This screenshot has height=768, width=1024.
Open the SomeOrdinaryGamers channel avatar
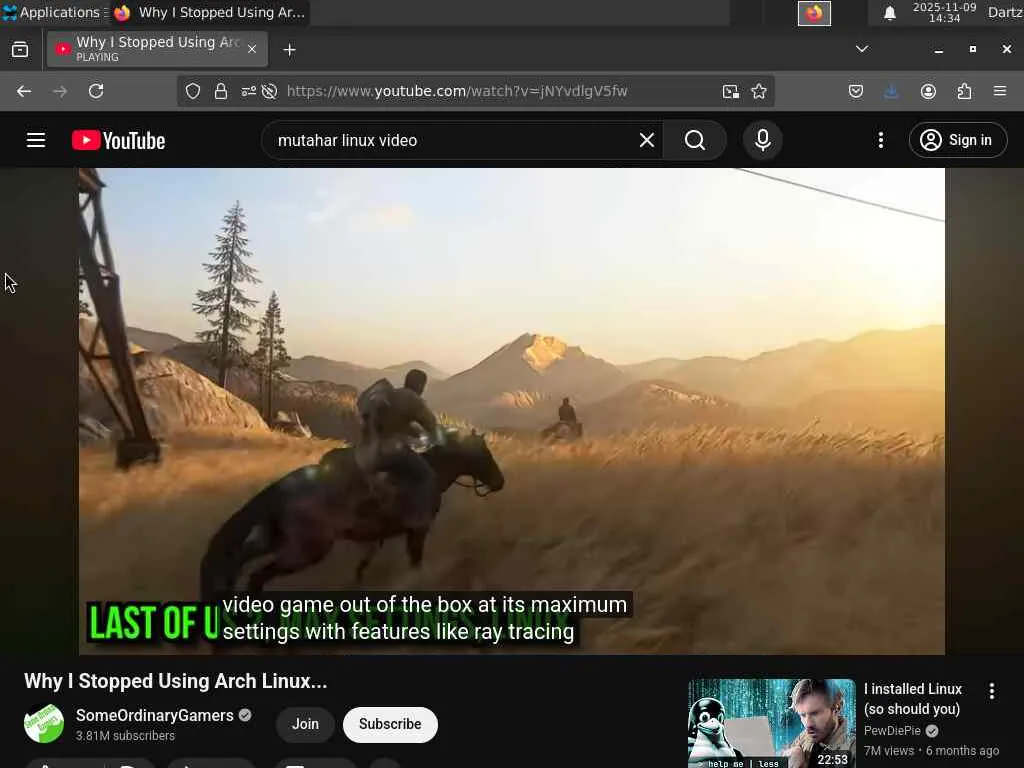pos(44,724)
